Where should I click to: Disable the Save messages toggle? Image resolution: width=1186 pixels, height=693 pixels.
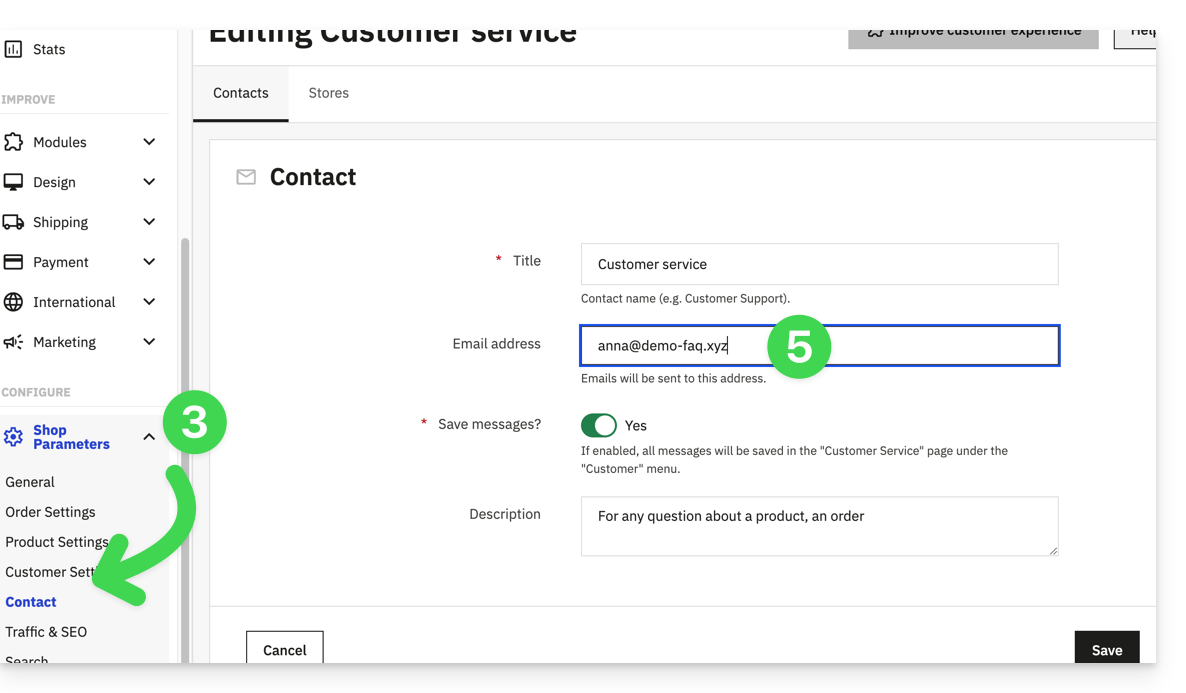click(599, 425)
